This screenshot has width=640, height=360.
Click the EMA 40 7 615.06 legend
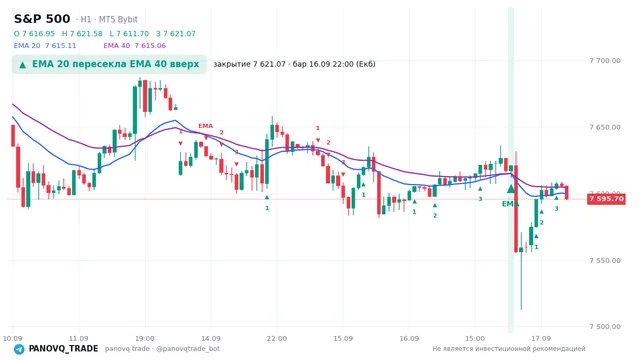point(135,45)
